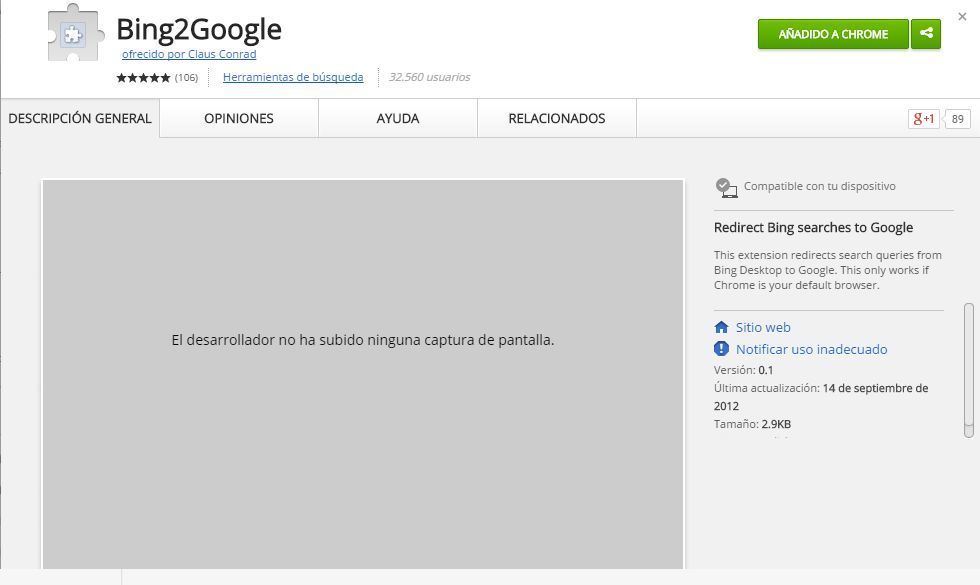
Task: Click the share icon button
Action: tap(926, 34)
